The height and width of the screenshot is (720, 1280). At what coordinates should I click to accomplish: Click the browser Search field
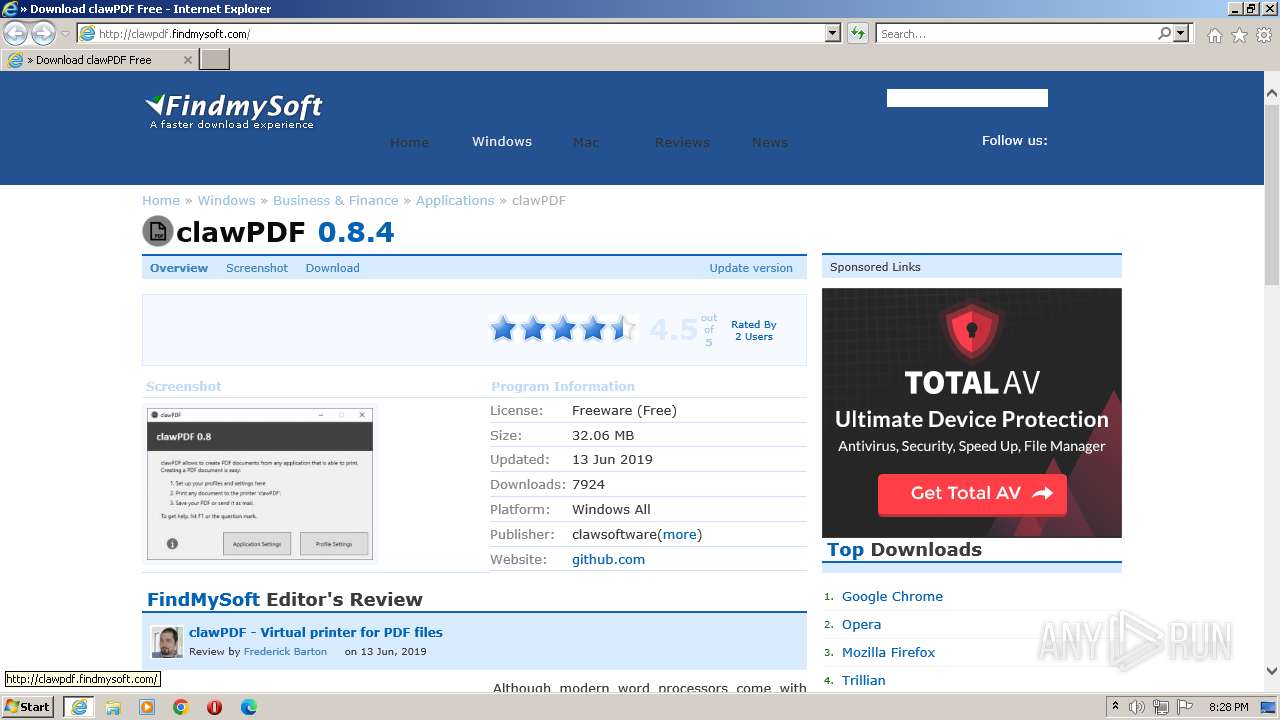1015,33
